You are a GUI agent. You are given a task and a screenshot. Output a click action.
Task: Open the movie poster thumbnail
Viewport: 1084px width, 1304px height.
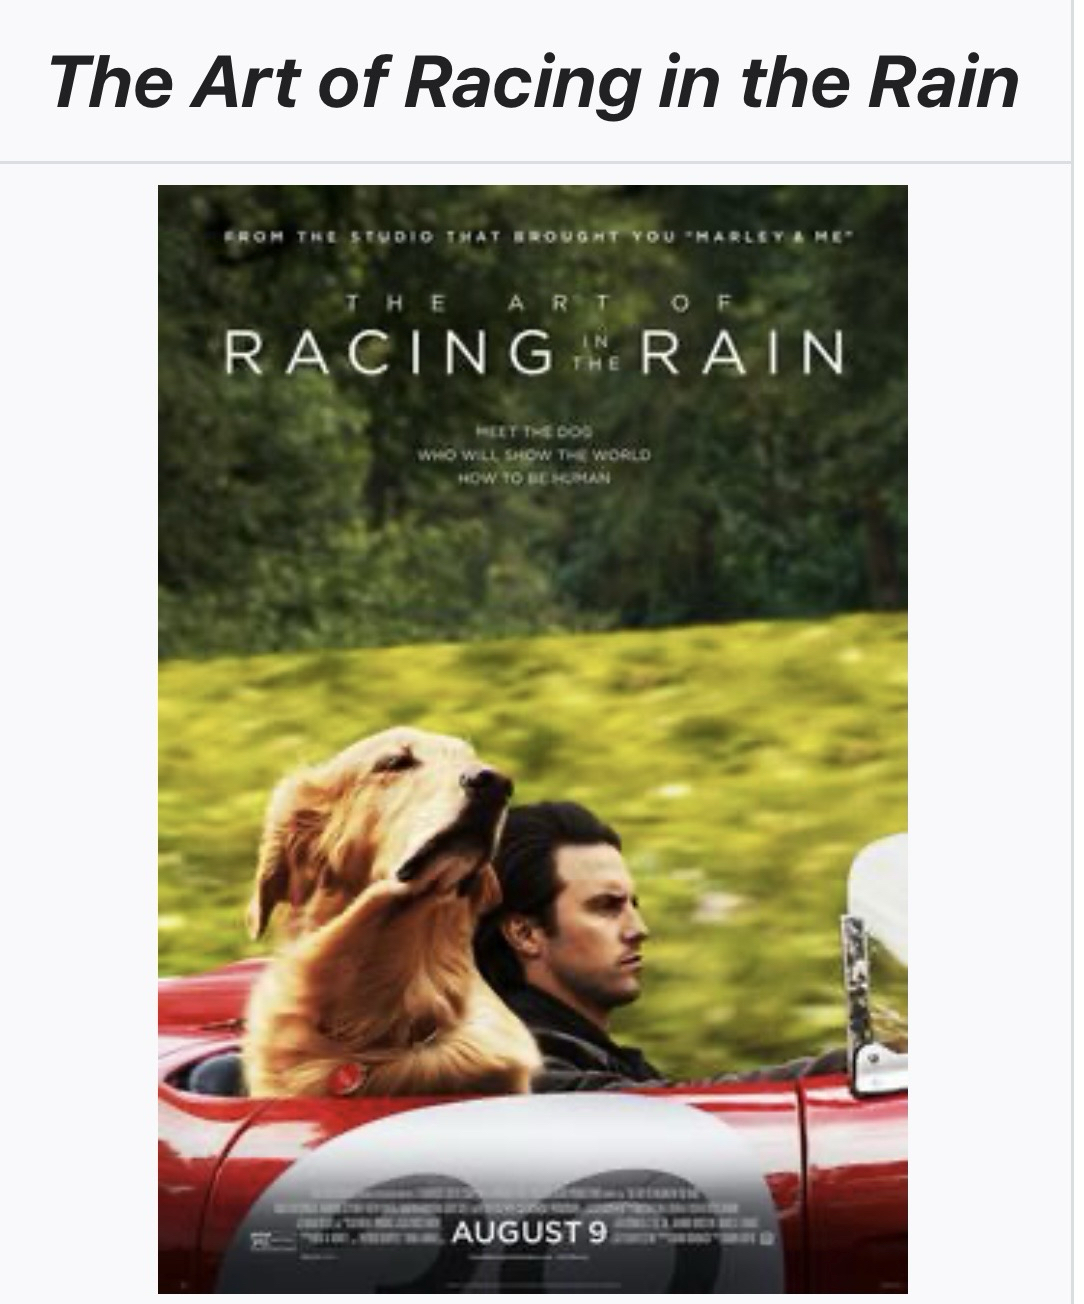(533, 739)
